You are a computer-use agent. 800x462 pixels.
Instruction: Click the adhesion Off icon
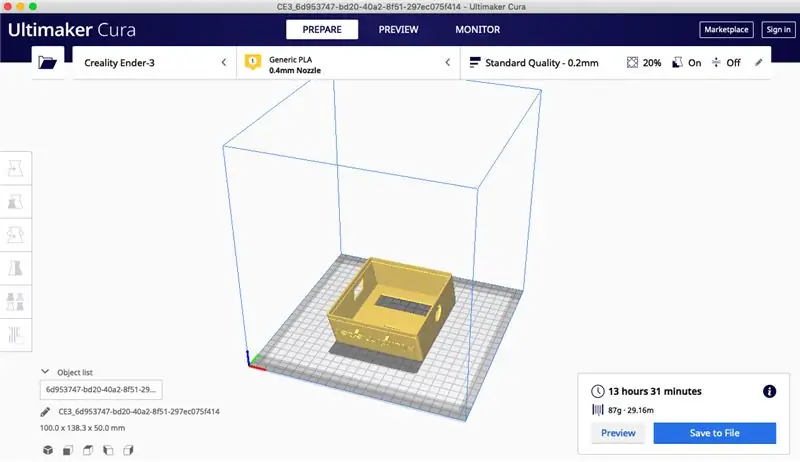click(716, 62)
